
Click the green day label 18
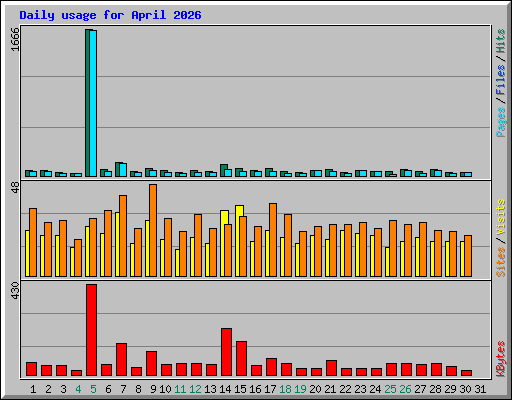285,389
